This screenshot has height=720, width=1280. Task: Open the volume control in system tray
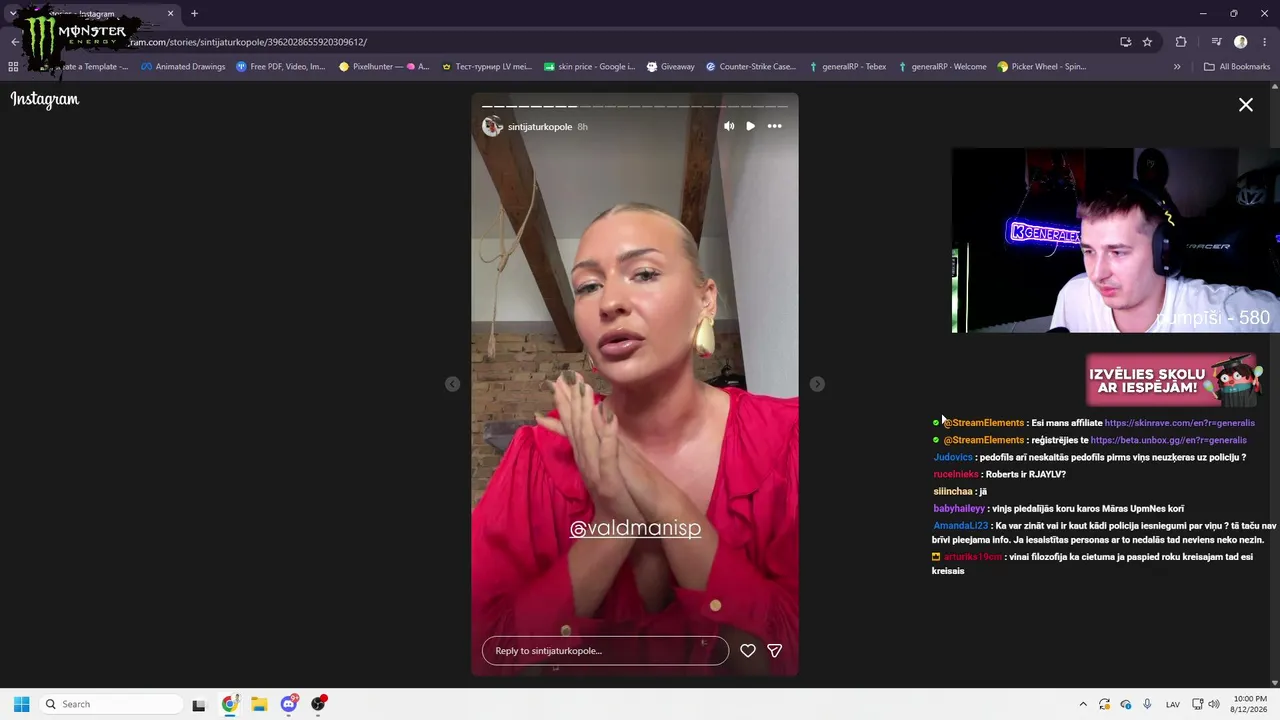(x=1214, y=704)
